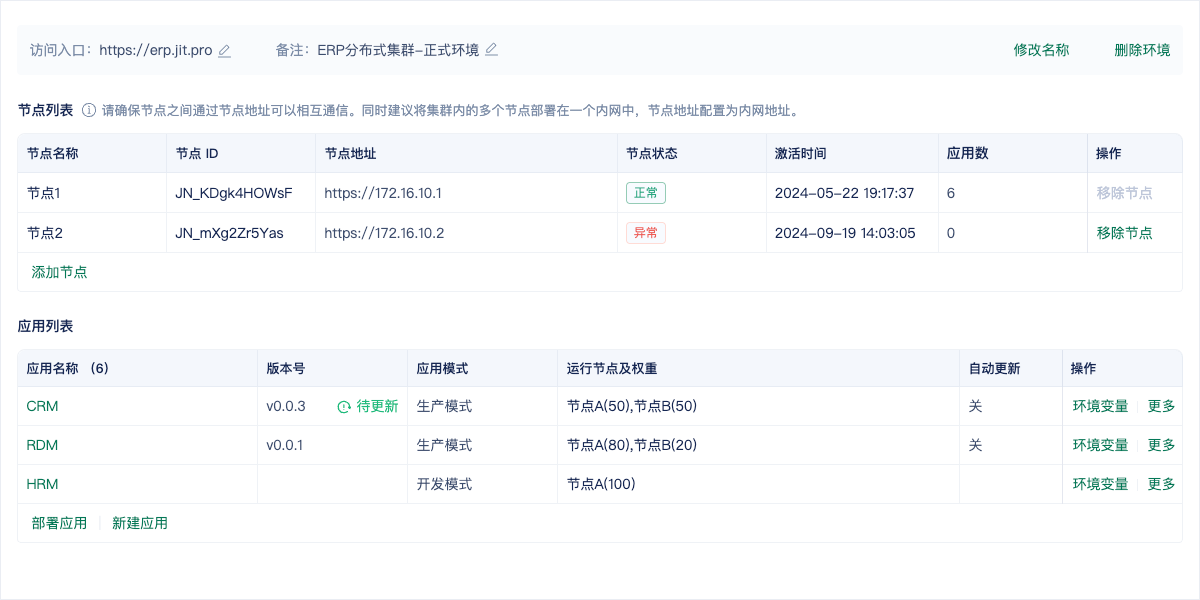Screen dimensions: 1200x600
Task: Select node ID JN_mXg2Zr5Yas
Action: point(229,233)
